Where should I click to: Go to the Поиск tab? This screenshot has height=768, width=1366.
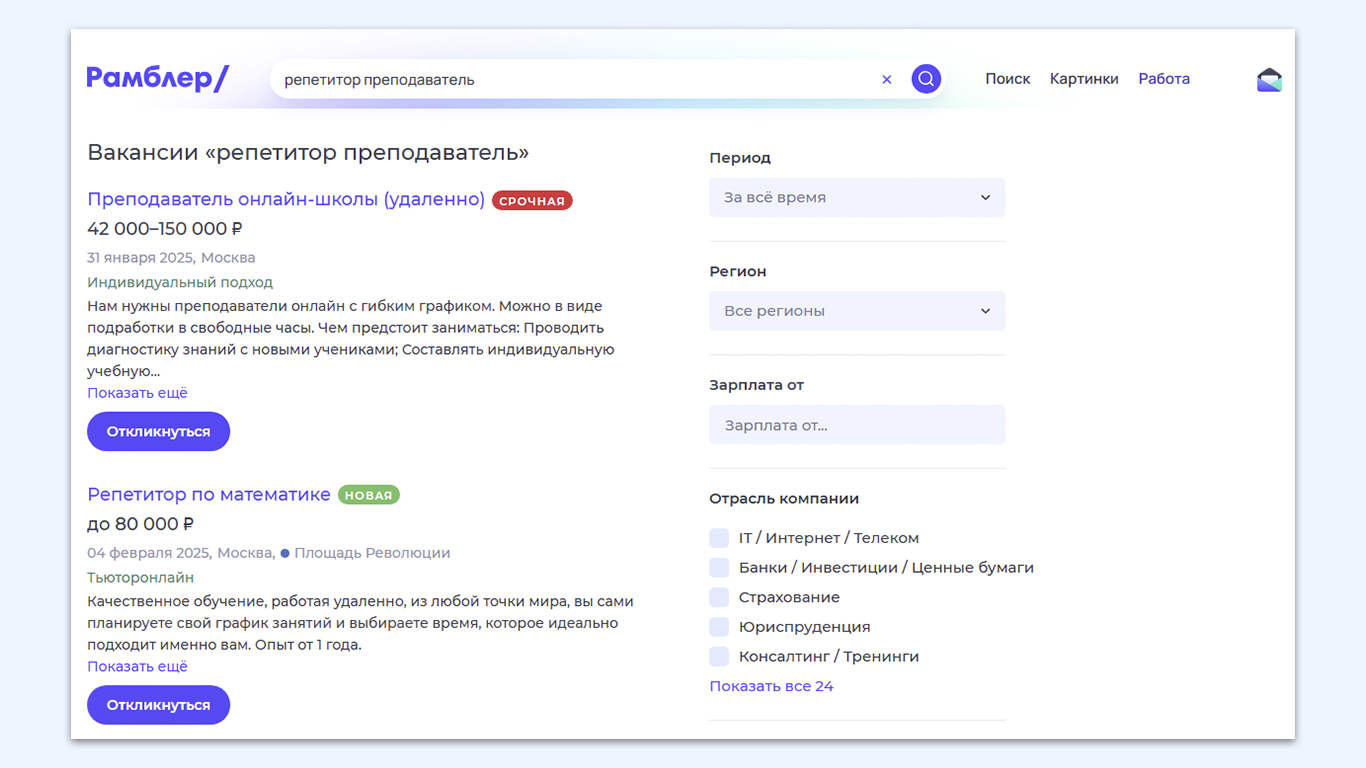[x=1007, y=79]
